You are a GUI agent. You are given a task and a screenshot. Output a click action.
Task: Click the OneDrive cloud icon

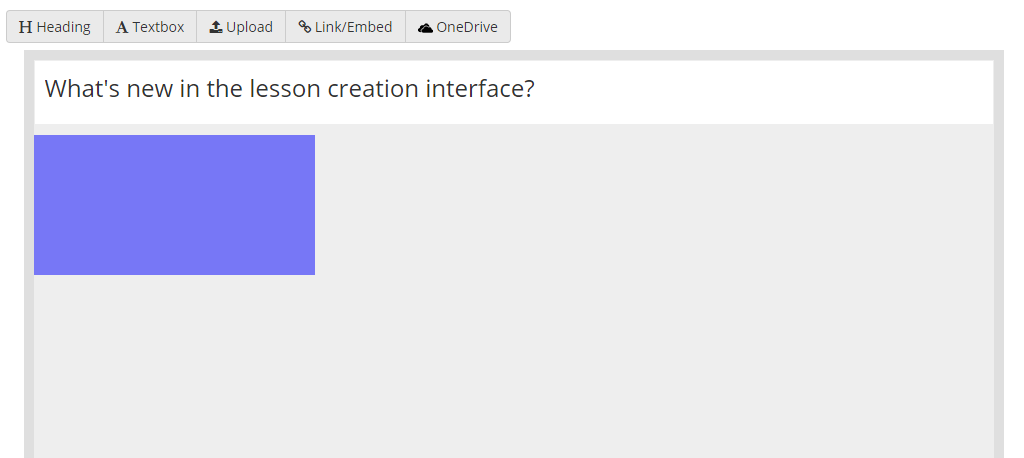(425, 27)
